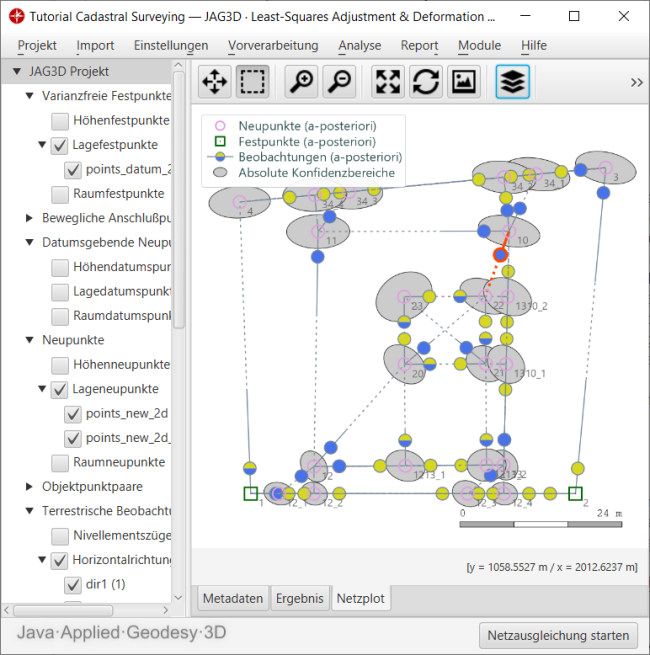Click the tree panel vertical scrollbar
Screen dimensions: 650x655
(x=179, y=200)
